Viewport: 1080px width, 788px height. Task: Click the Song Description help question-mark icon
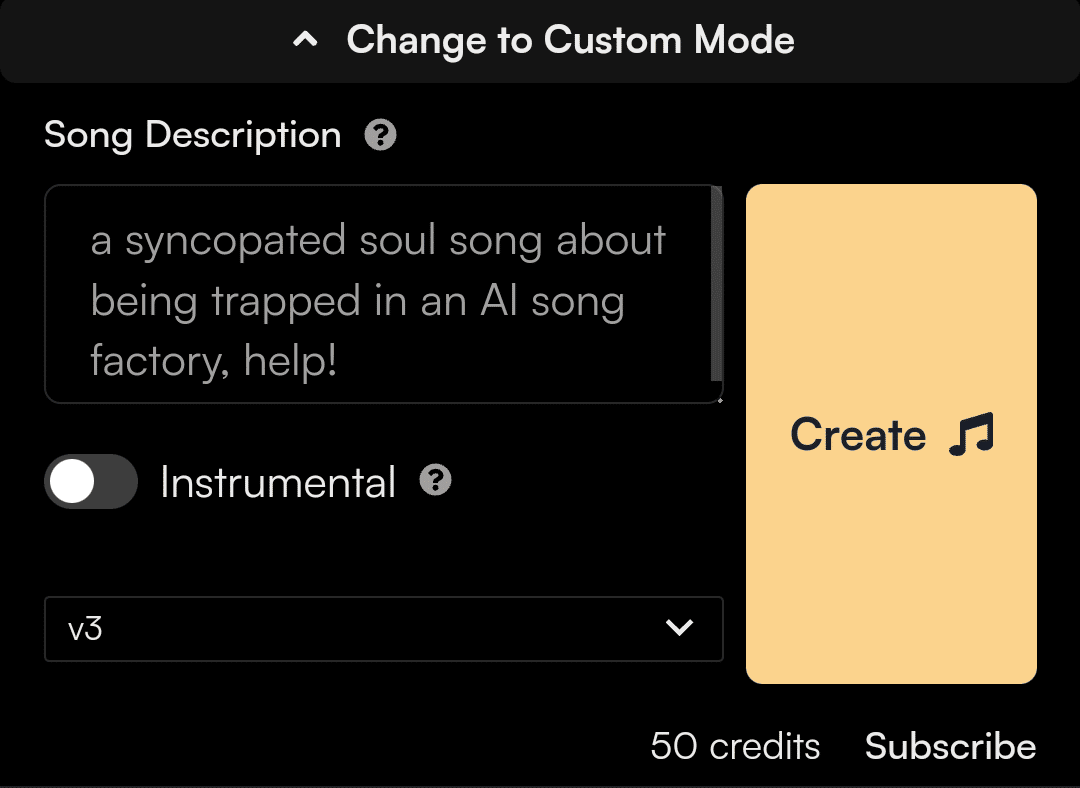coord(380,135)
